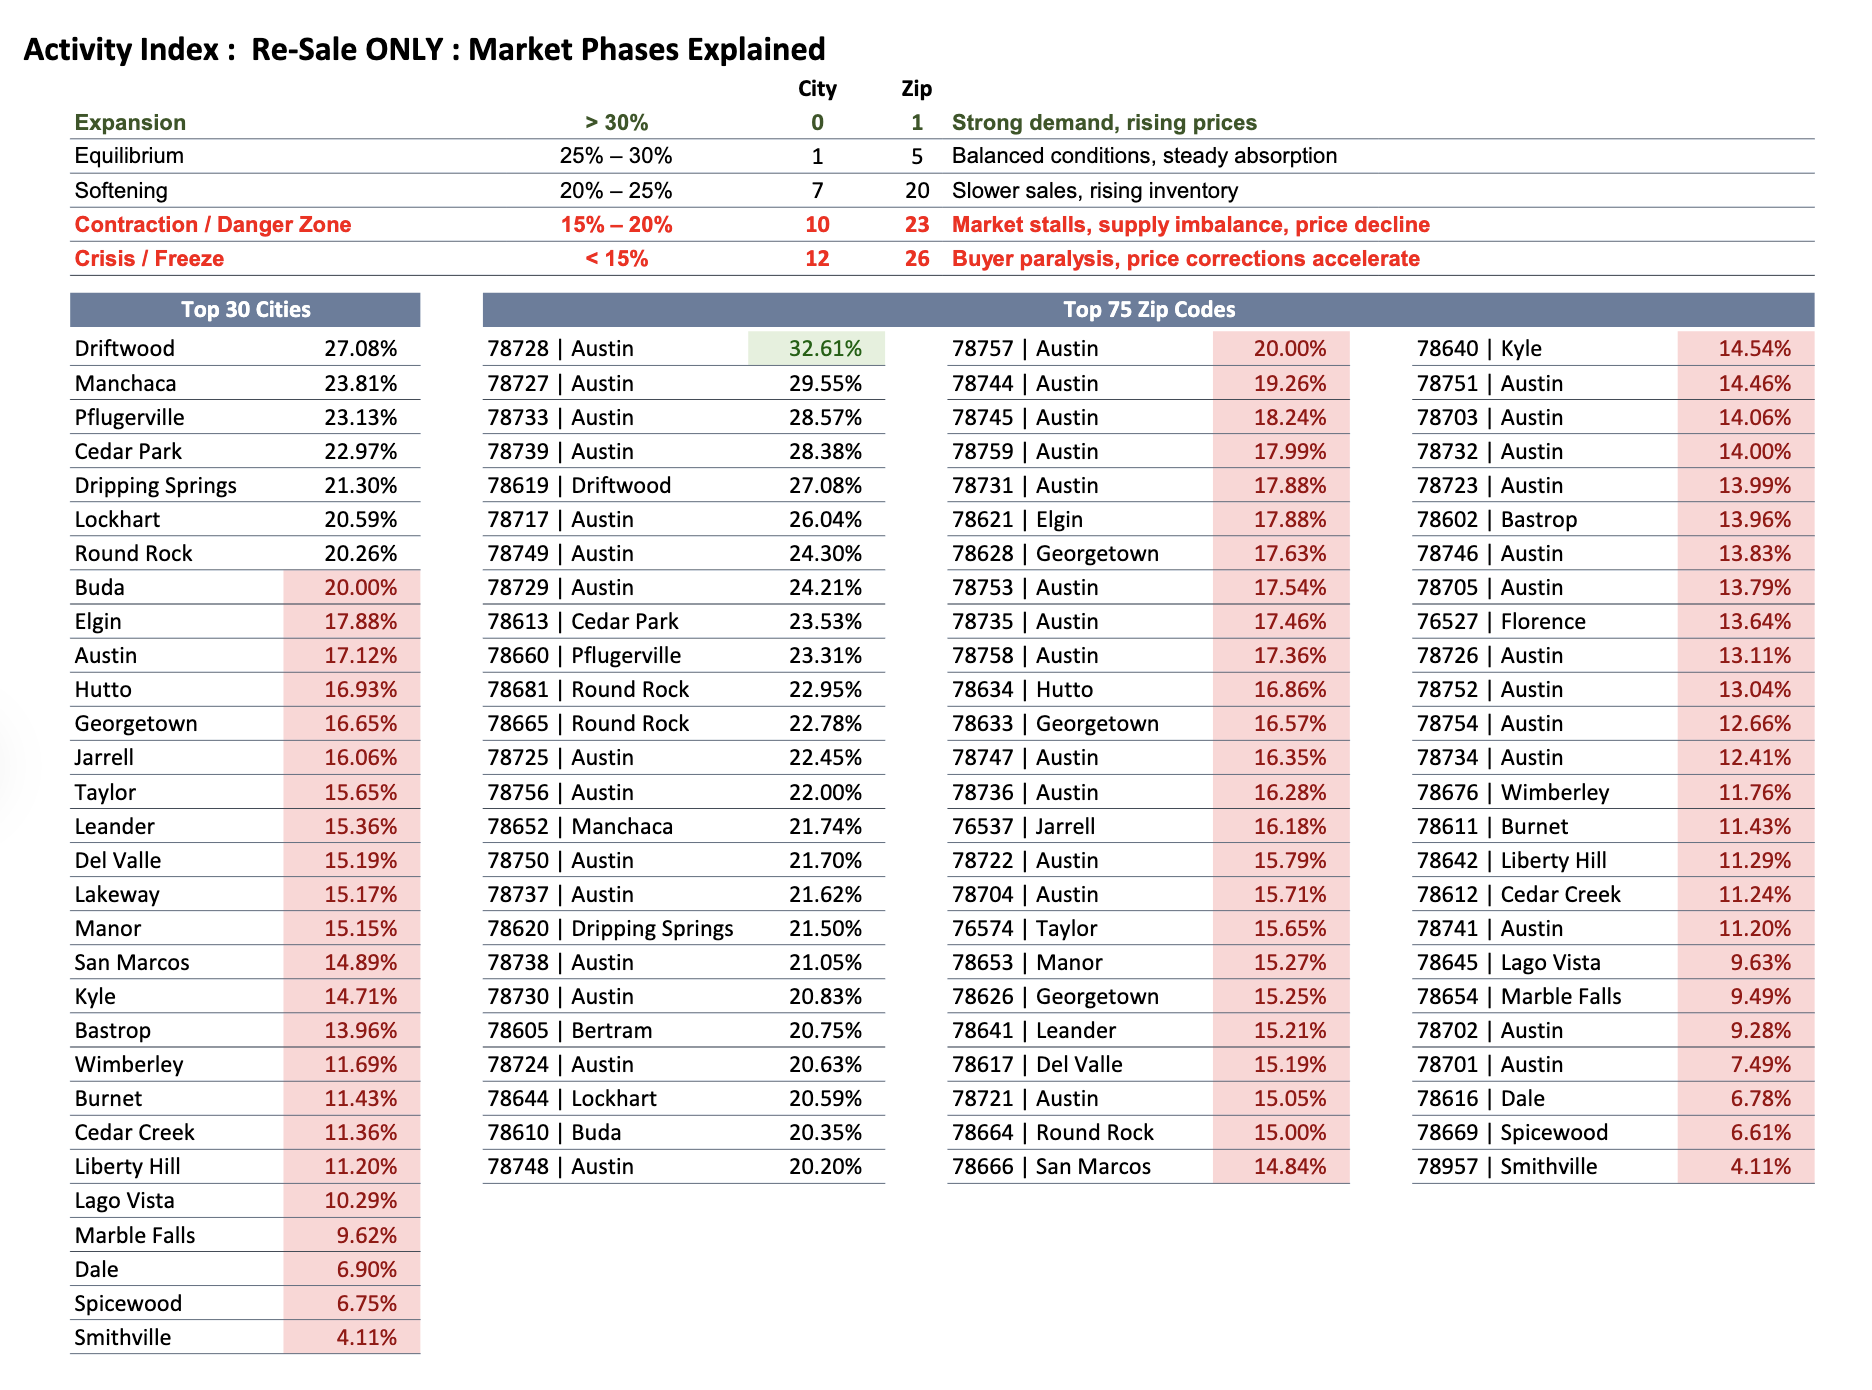Image resolution: width=1872 pixels, height=1390 pixels.
Task: Select the Pflugerville city row name
Action: point(129,417)
